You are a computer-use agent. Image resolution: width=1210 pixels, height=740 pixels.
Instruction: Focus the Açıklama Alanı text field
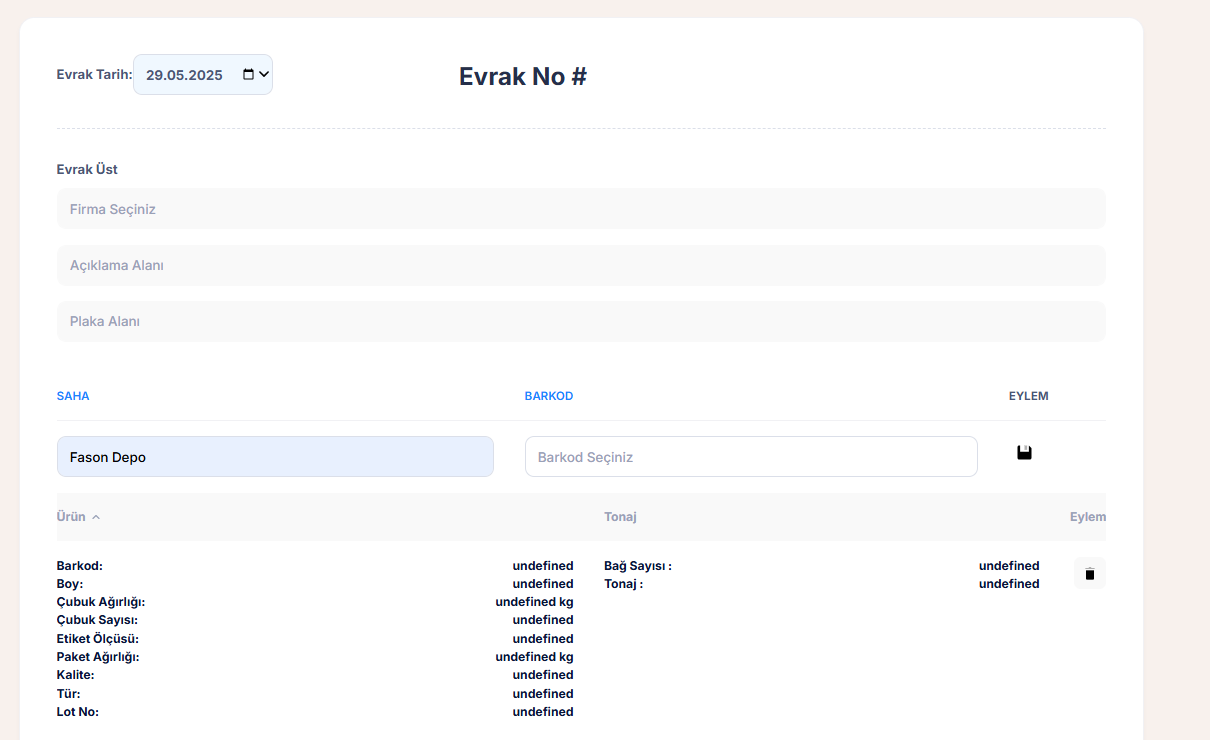click(x=580, y=266)
